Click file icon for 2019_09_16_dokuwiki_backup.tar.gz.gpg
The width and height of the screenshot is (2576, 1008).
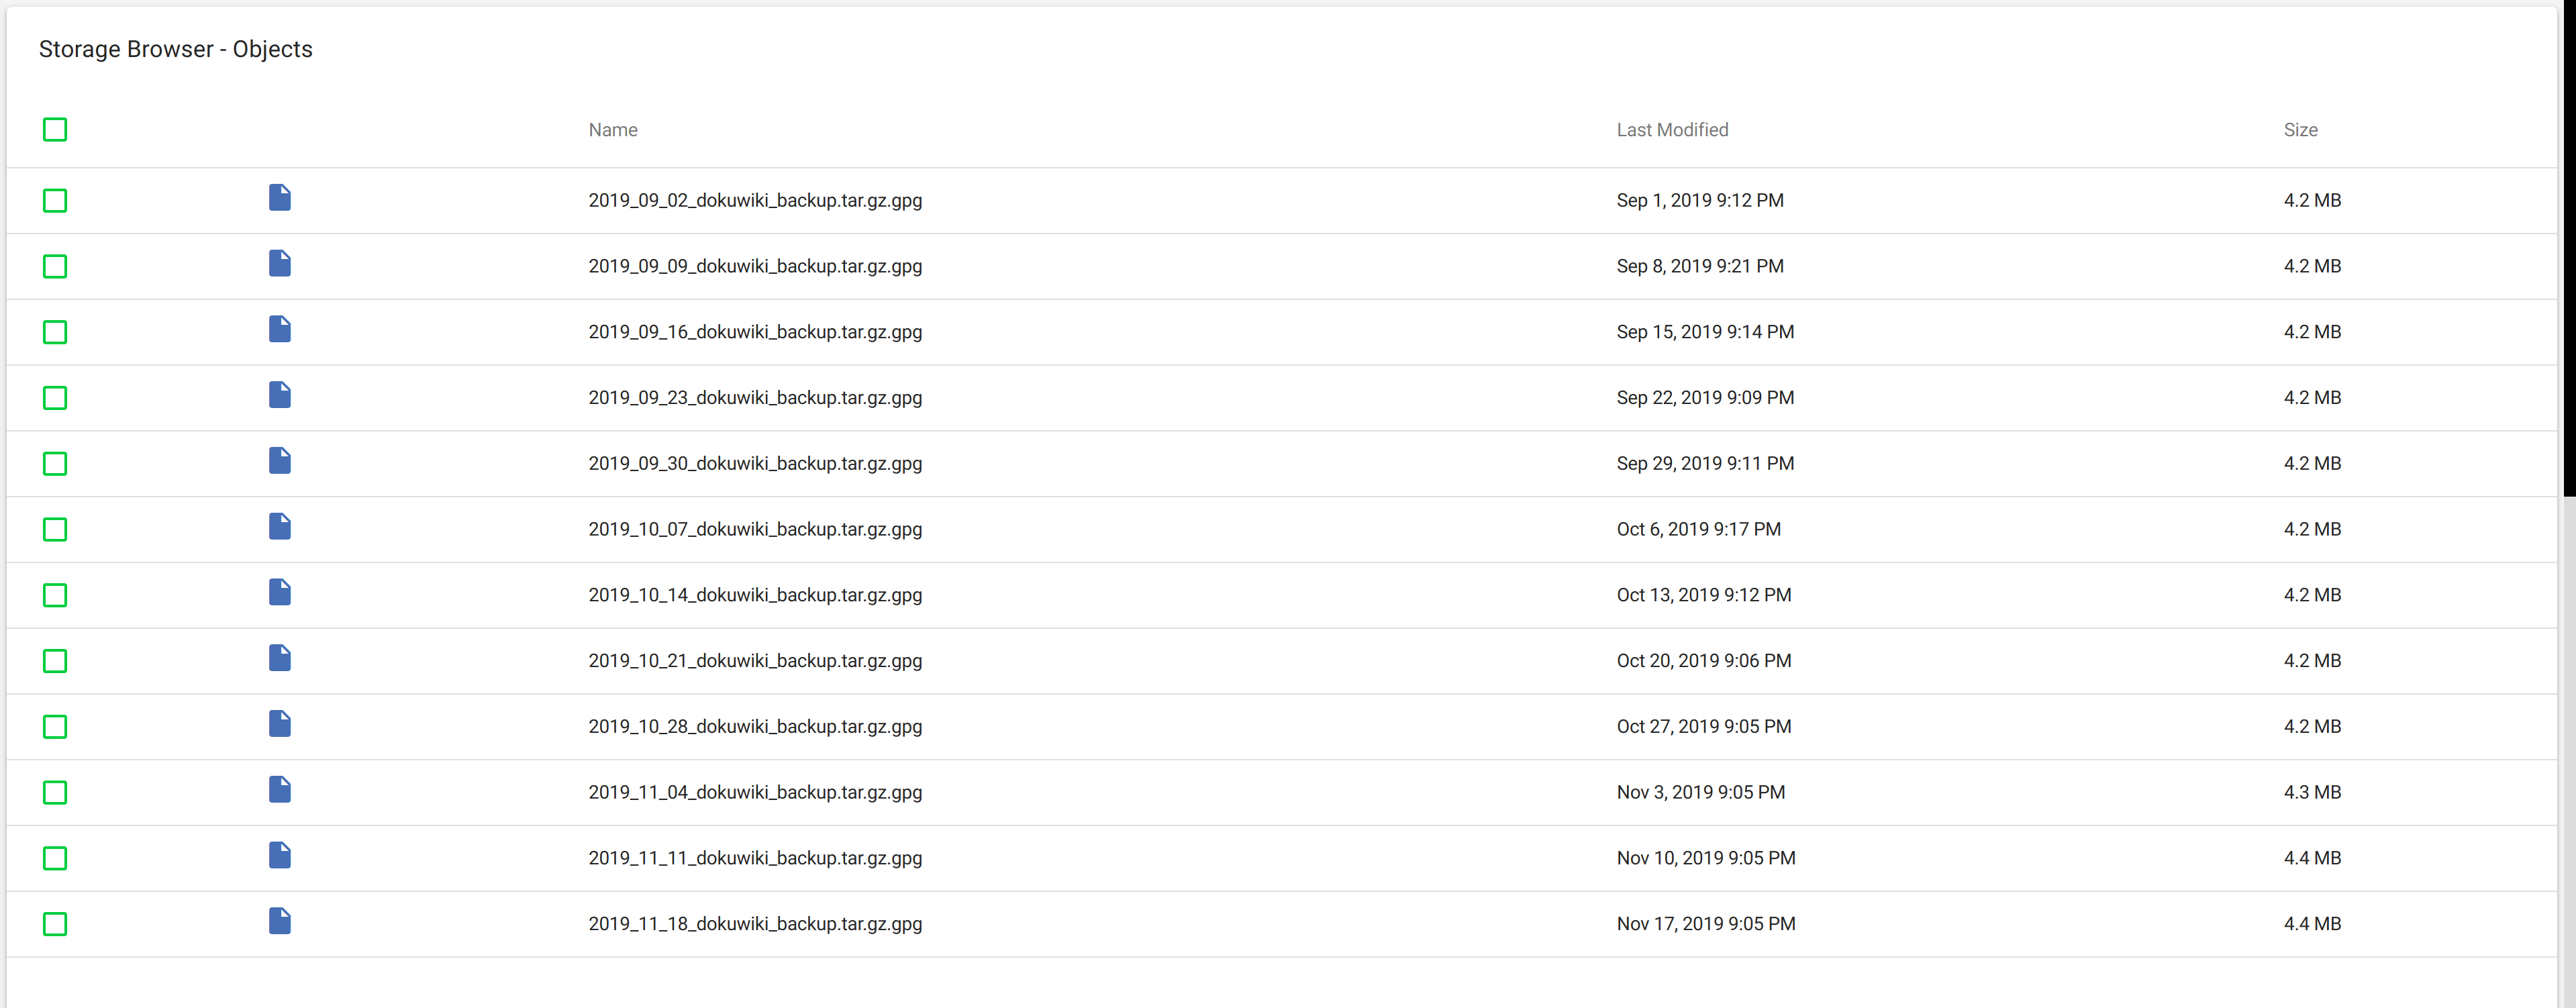click(280, 330)
